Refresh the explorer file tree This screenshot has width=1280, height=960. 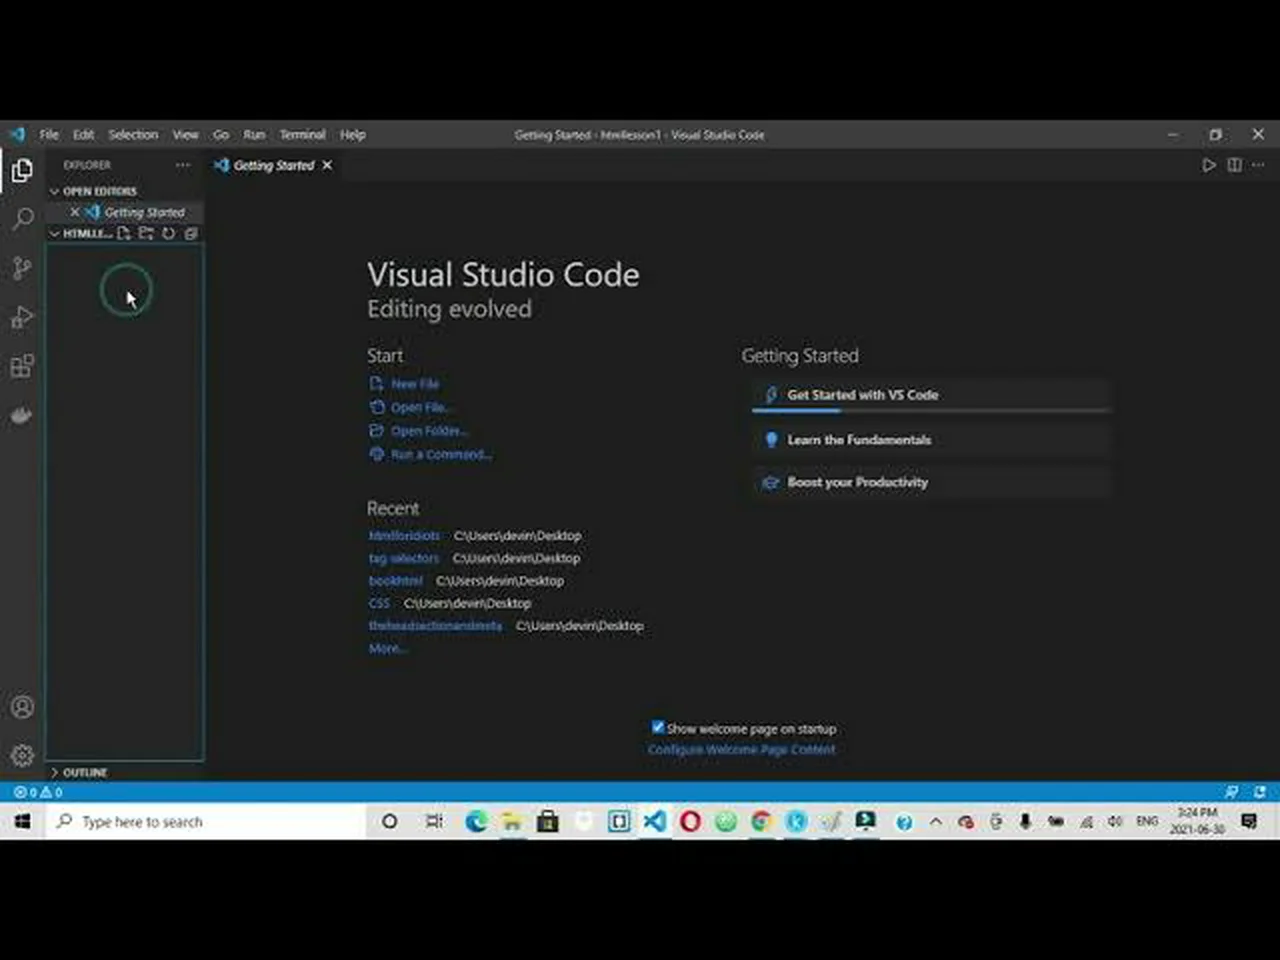(x=168, y=233)
